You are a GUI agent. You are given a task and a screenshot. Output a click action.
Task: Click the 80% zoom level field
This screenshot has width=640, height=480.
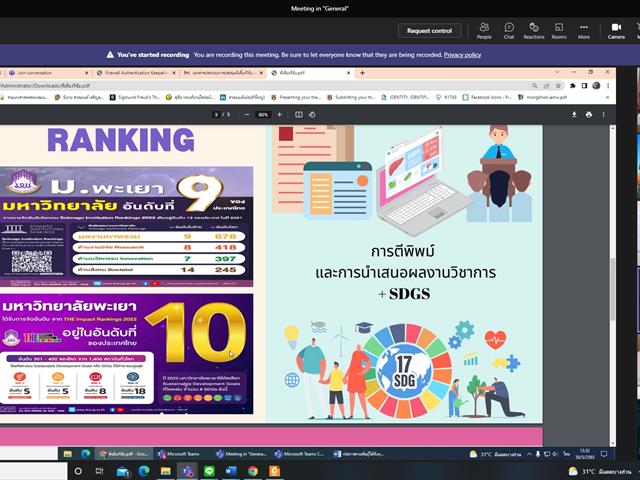tap(263, 115)
